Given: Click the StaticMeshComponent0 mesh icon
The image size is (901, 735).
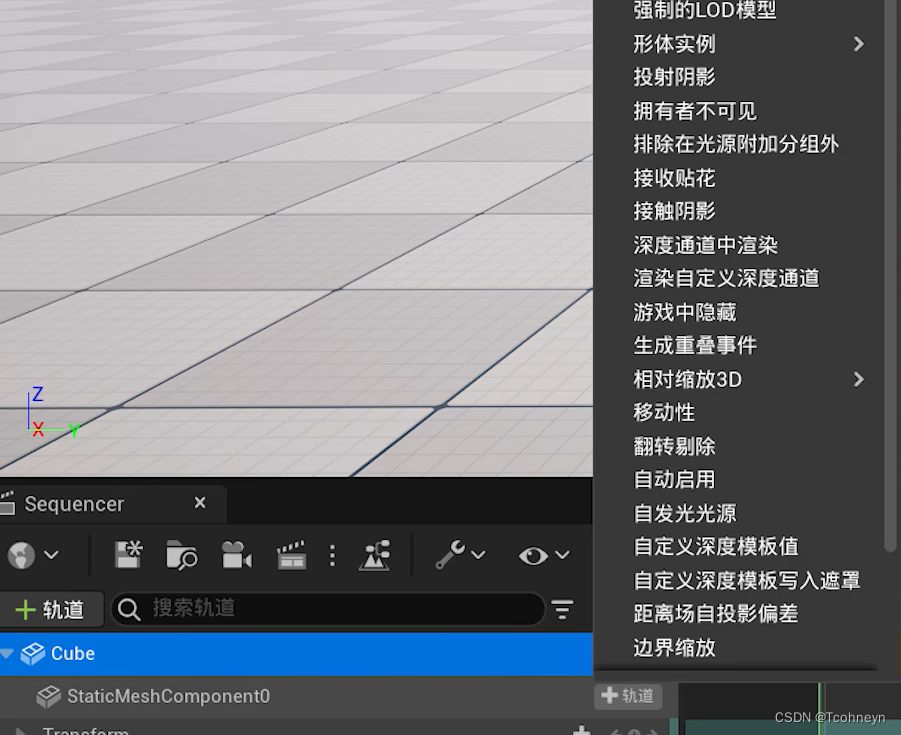Looking at the screenshot, I should click(x=48, y=696).
